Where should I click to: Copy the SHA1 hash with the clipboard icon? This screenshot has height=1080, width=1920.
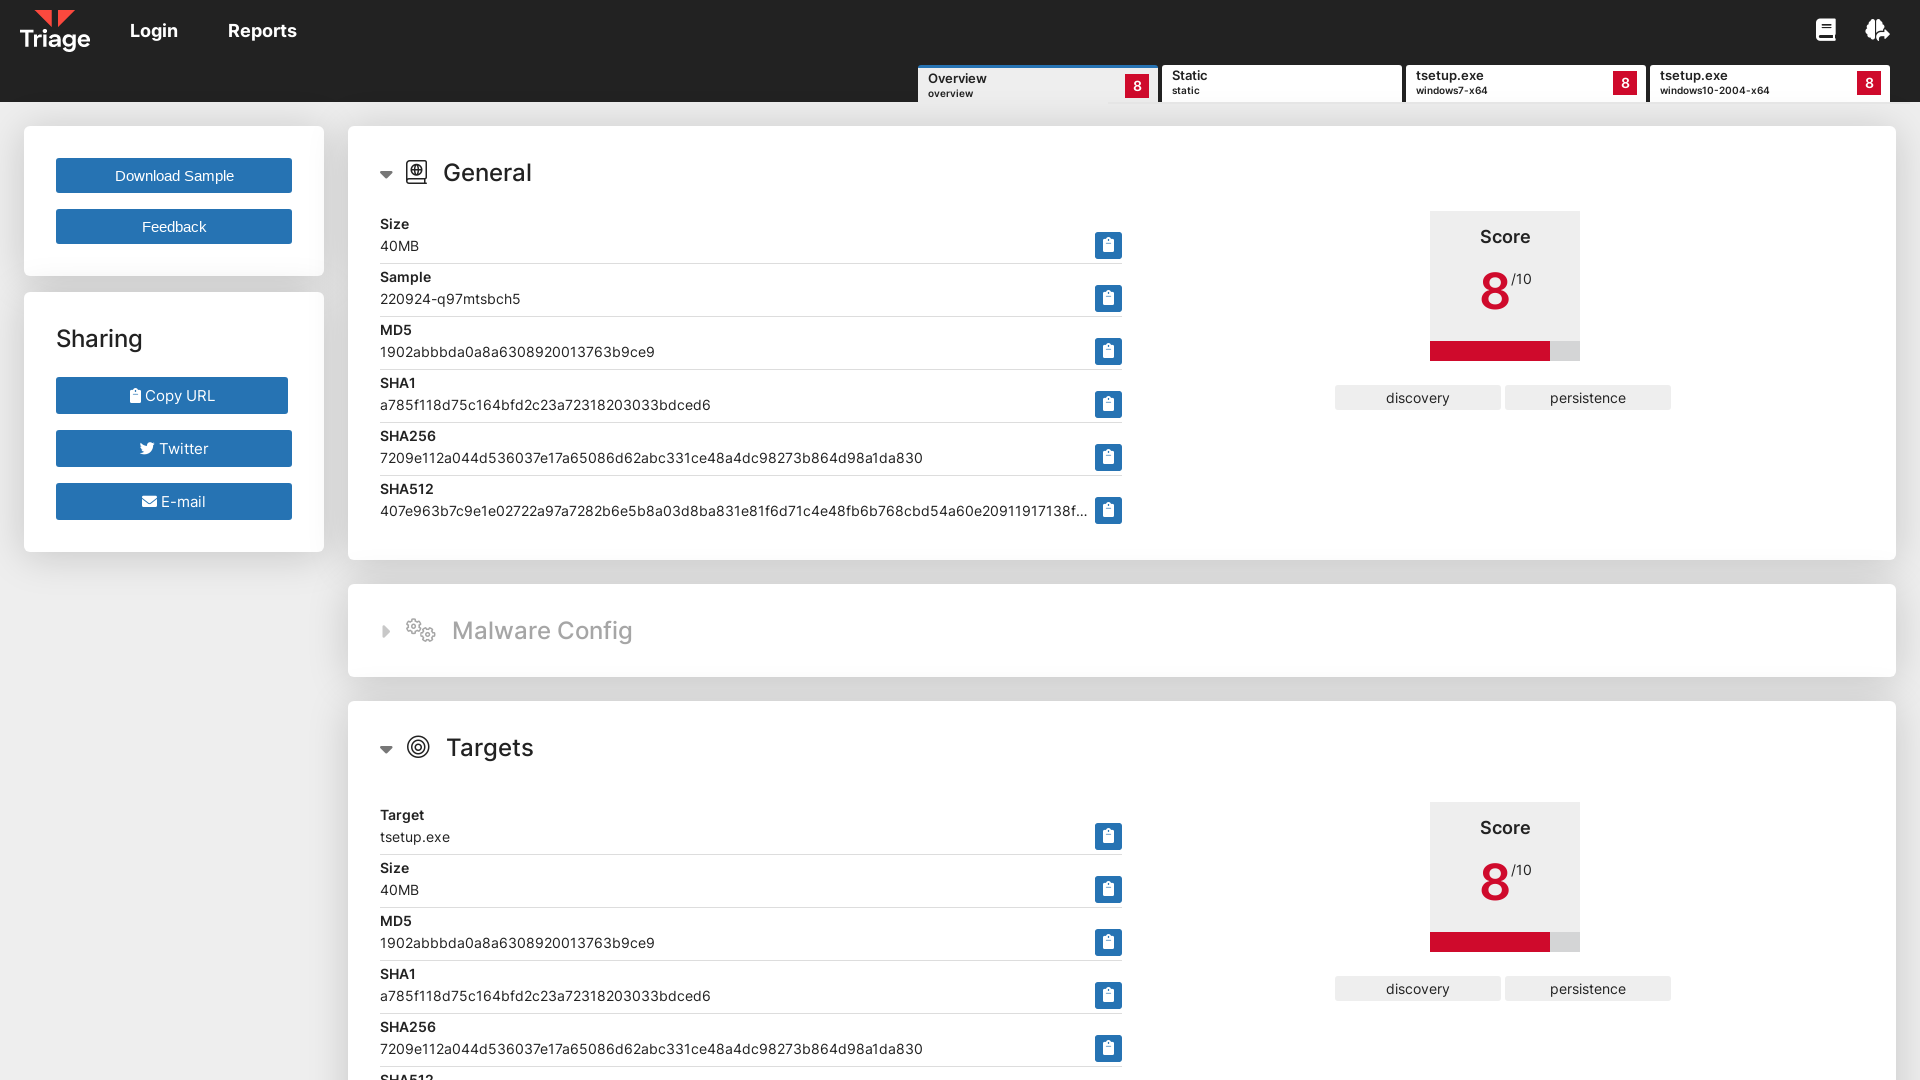1108,404
